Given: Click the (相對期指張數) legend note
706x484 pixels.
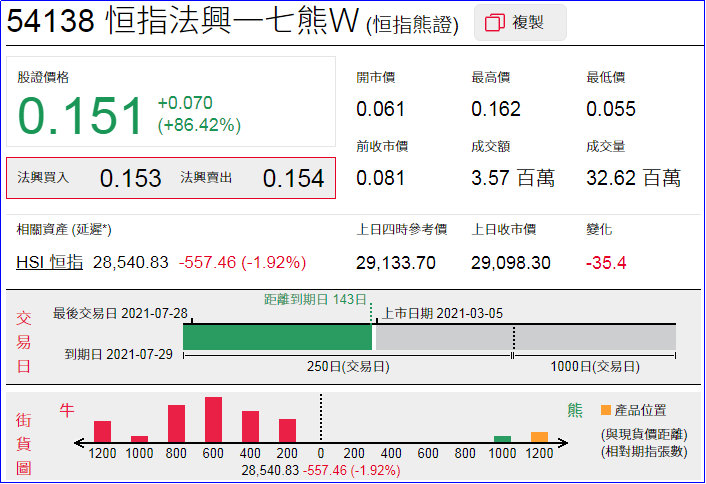Looking at the screenshot, I should [x=644, y=452].
